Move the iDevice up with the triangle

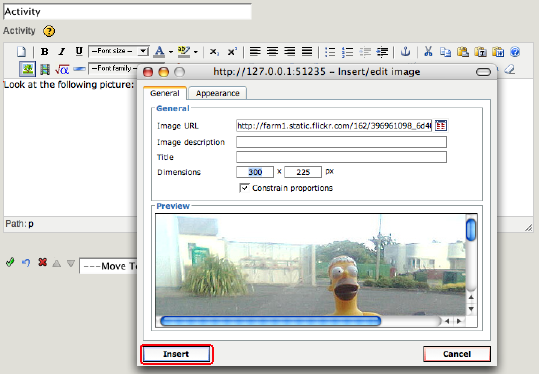[57, 264]
